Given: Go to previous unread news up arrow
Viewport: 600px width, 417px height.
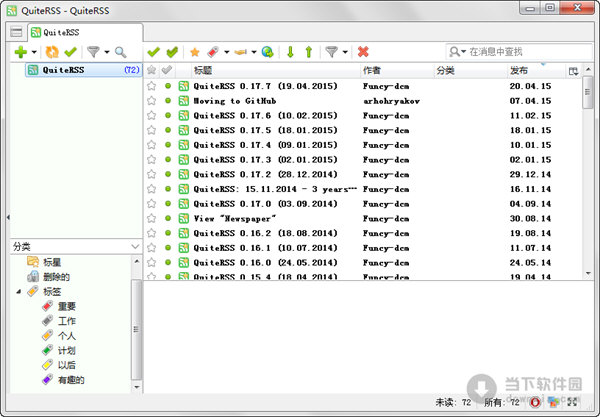Looking at the screenshot, I should [x=309, y=52].
